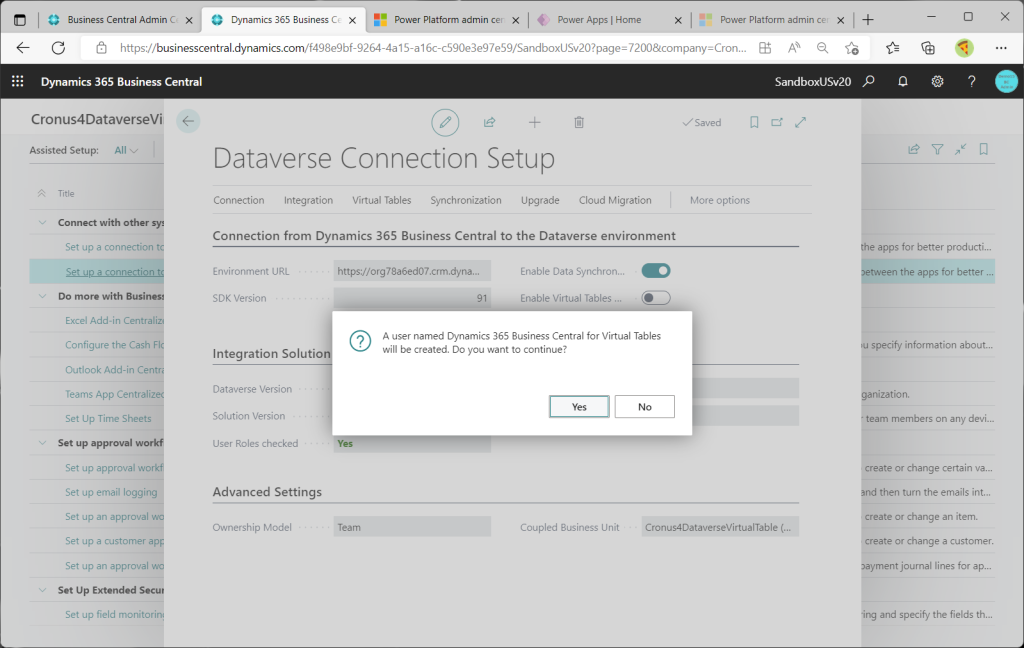Toggle Enable Virtual Tables switch

click(x=656, y=298)
